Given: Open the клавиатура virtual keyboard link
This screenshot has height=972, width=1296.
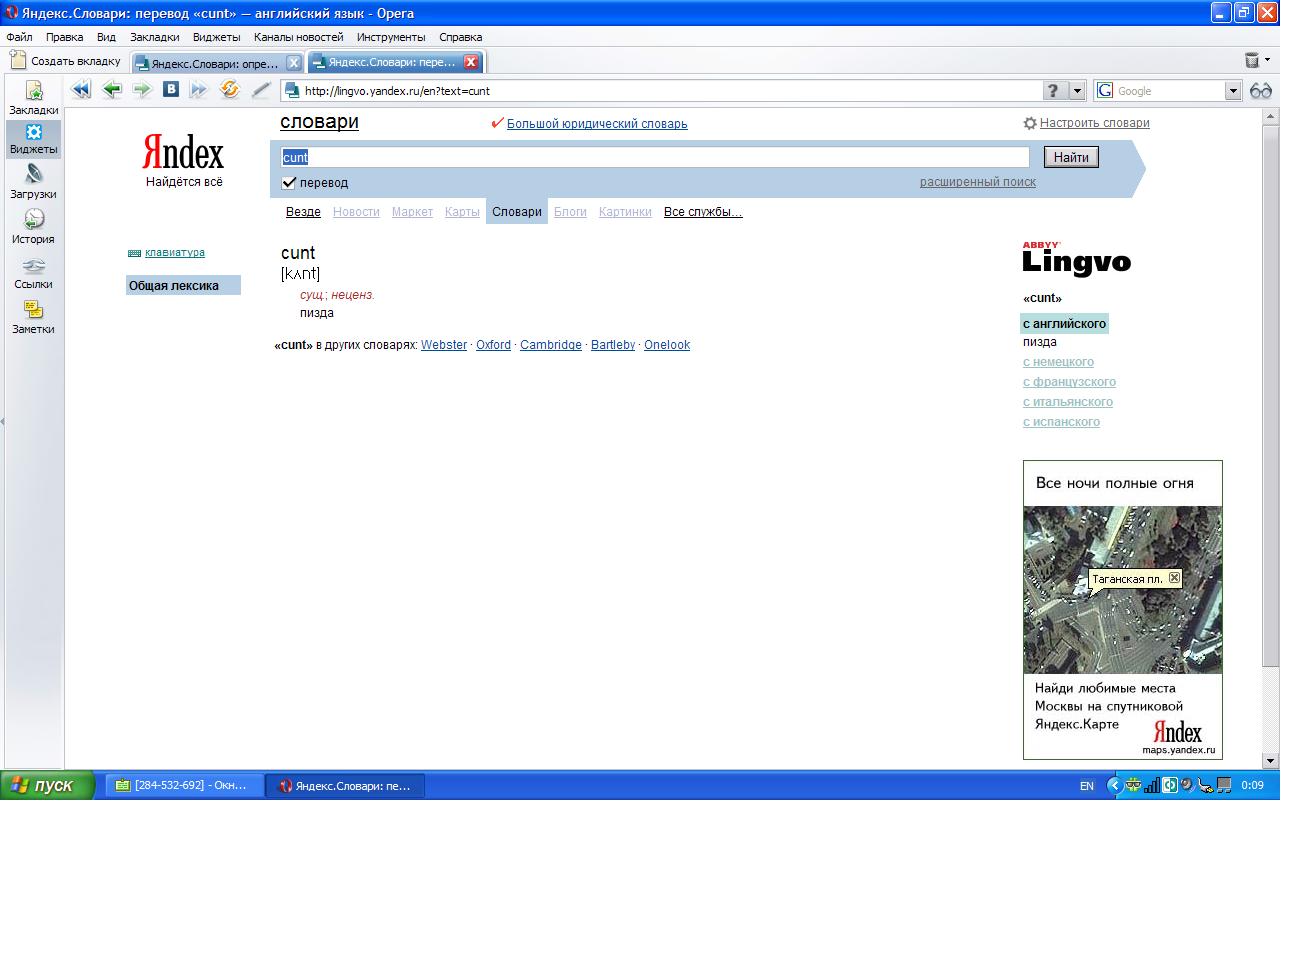Looking at the screenshot, I should 175,253.
